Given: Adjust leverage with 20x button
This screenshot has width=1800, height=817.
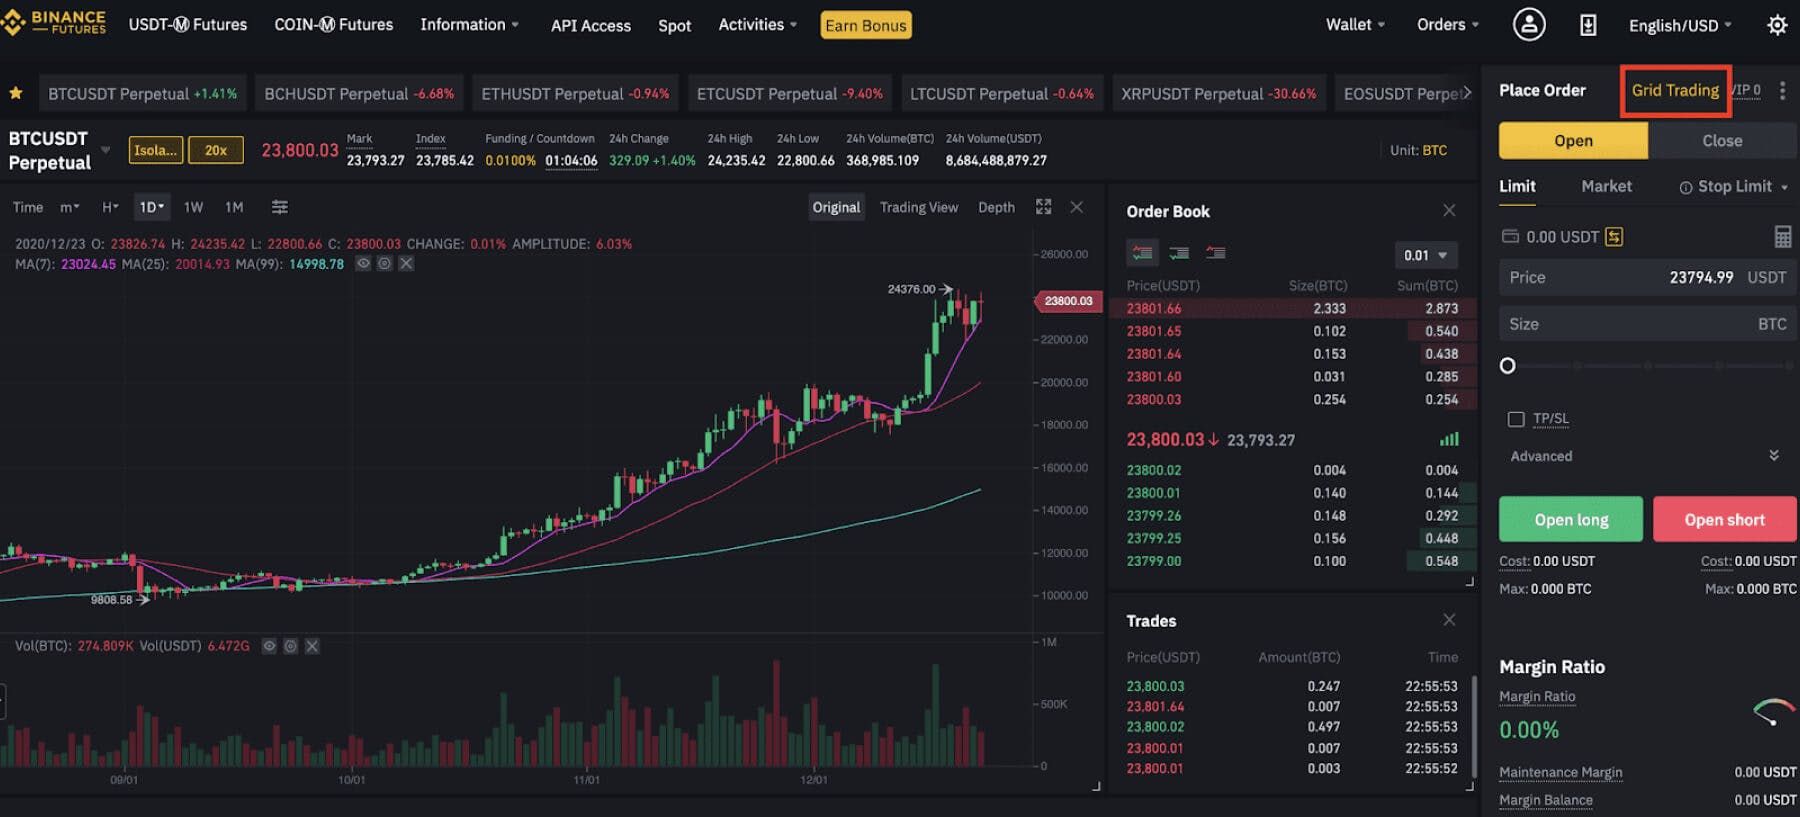Looking at the screenshot, I should (x=216, y=150).
